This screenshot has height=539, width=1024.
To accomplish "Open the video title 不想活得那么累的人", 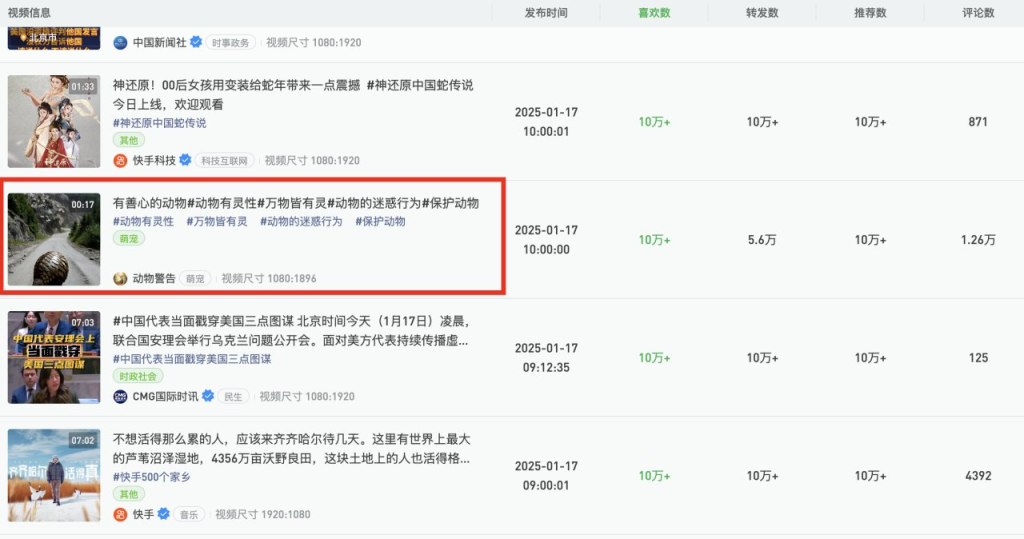I will (291, 449).
